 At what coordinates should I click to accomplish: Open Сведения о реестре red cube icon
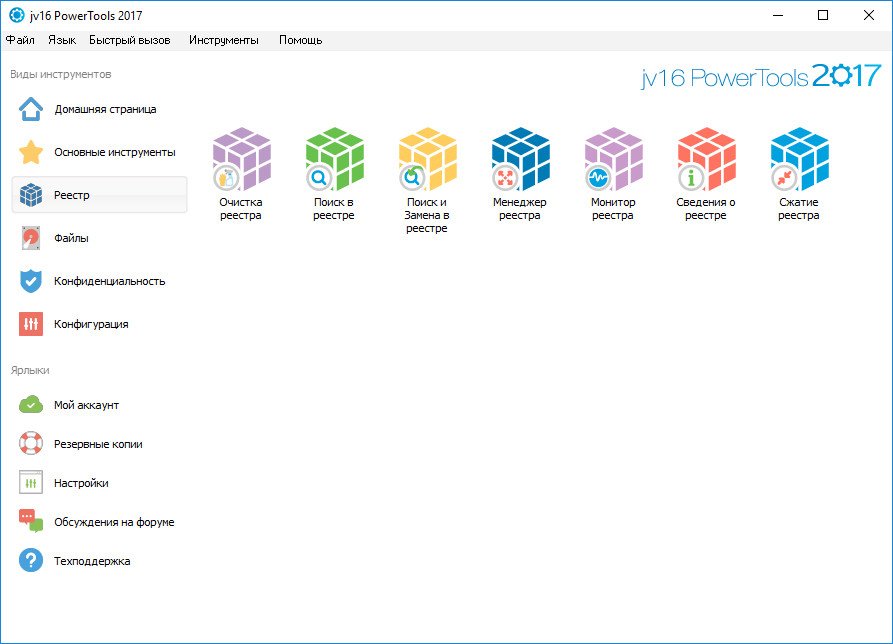[x=706, y=159]
